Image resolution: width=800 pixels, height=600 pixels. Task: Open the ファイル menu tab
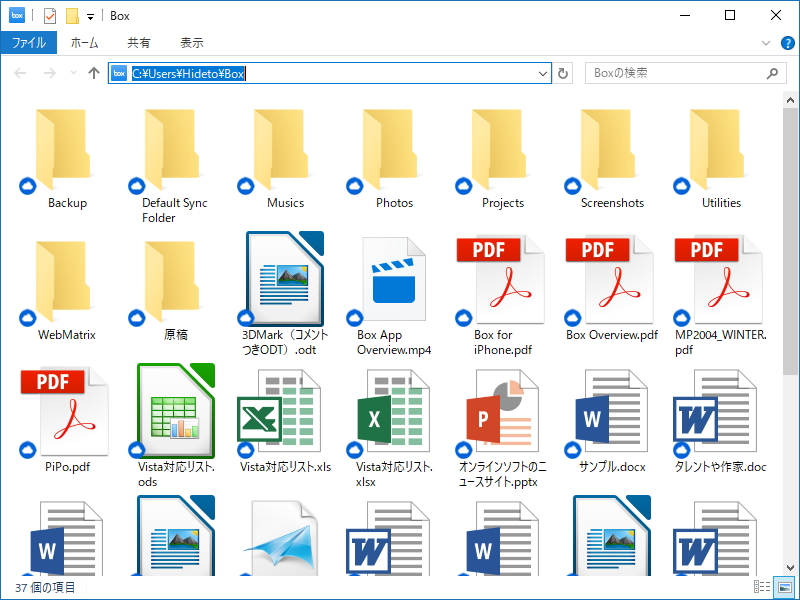(x=29, y=43)
